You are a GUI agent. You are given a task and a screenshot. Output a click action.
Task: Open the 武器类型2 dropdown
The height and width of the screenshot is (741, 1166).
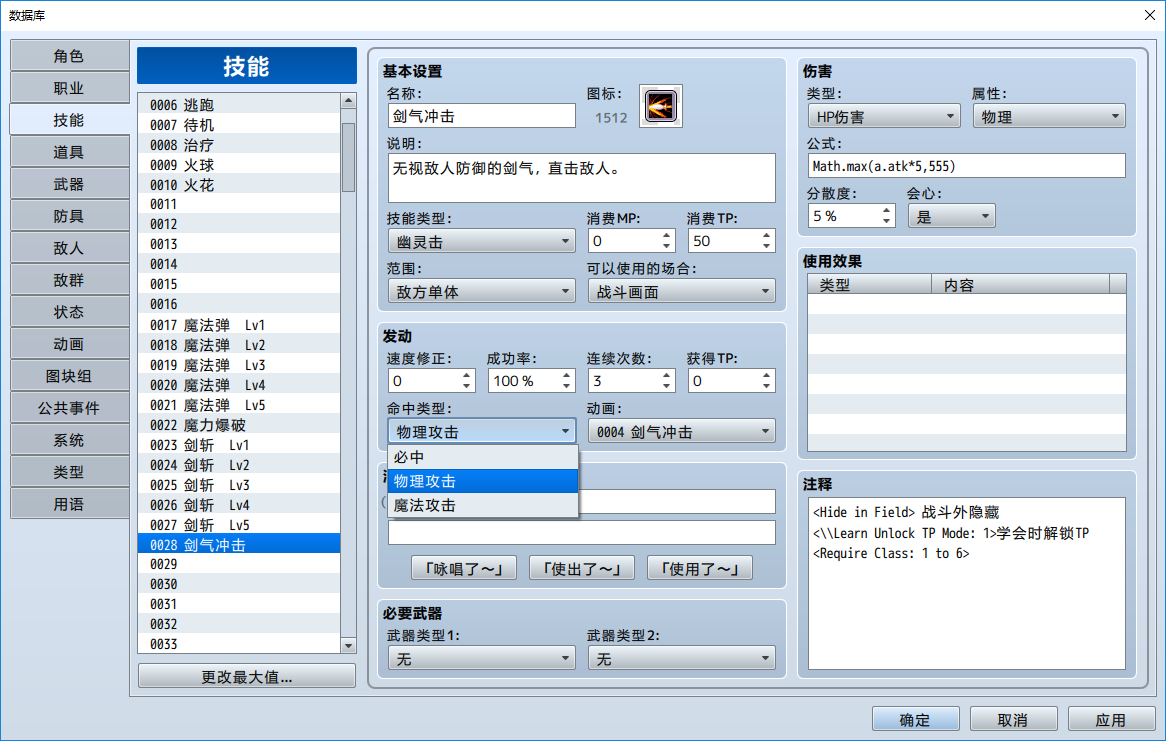681,658
